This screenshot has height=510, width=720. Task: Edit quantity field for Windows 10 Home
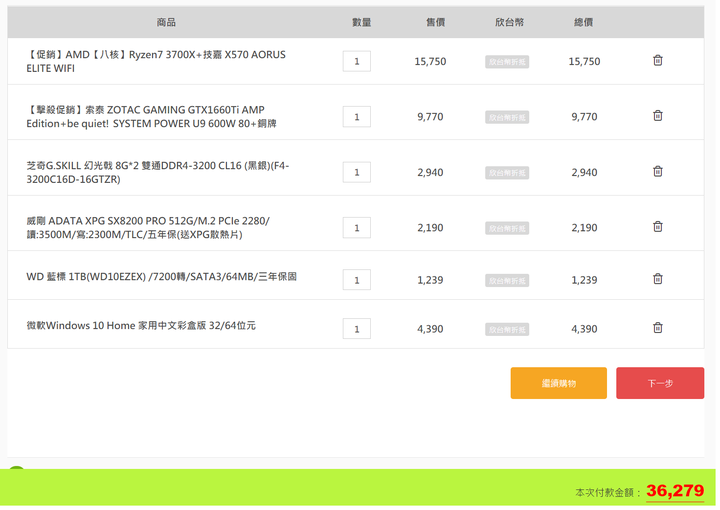[356, 329]
